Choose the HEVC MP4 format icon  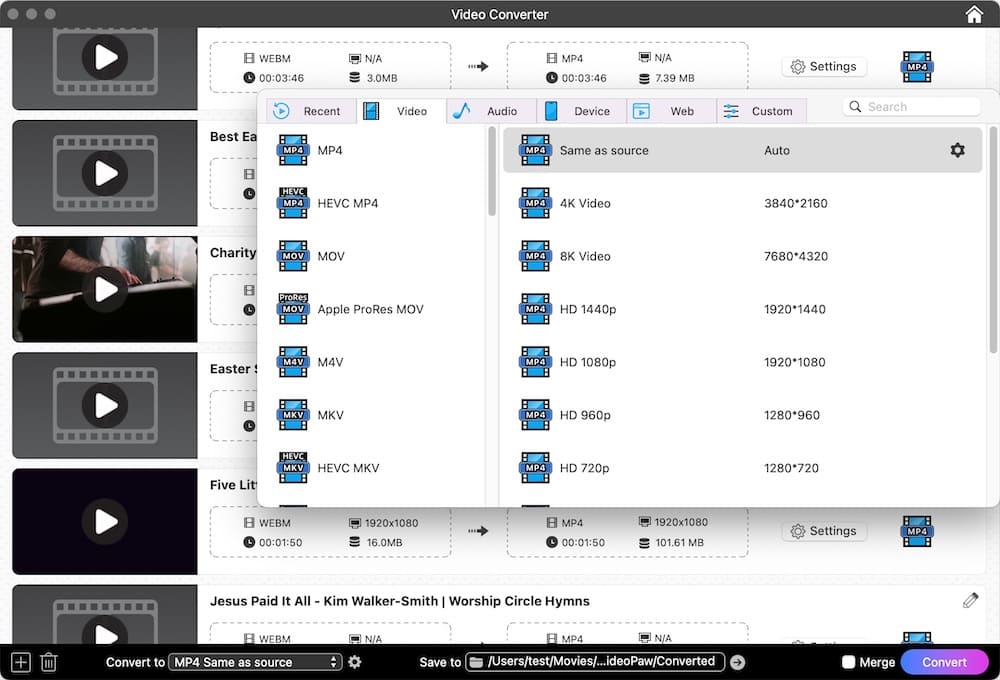point(293,203)
